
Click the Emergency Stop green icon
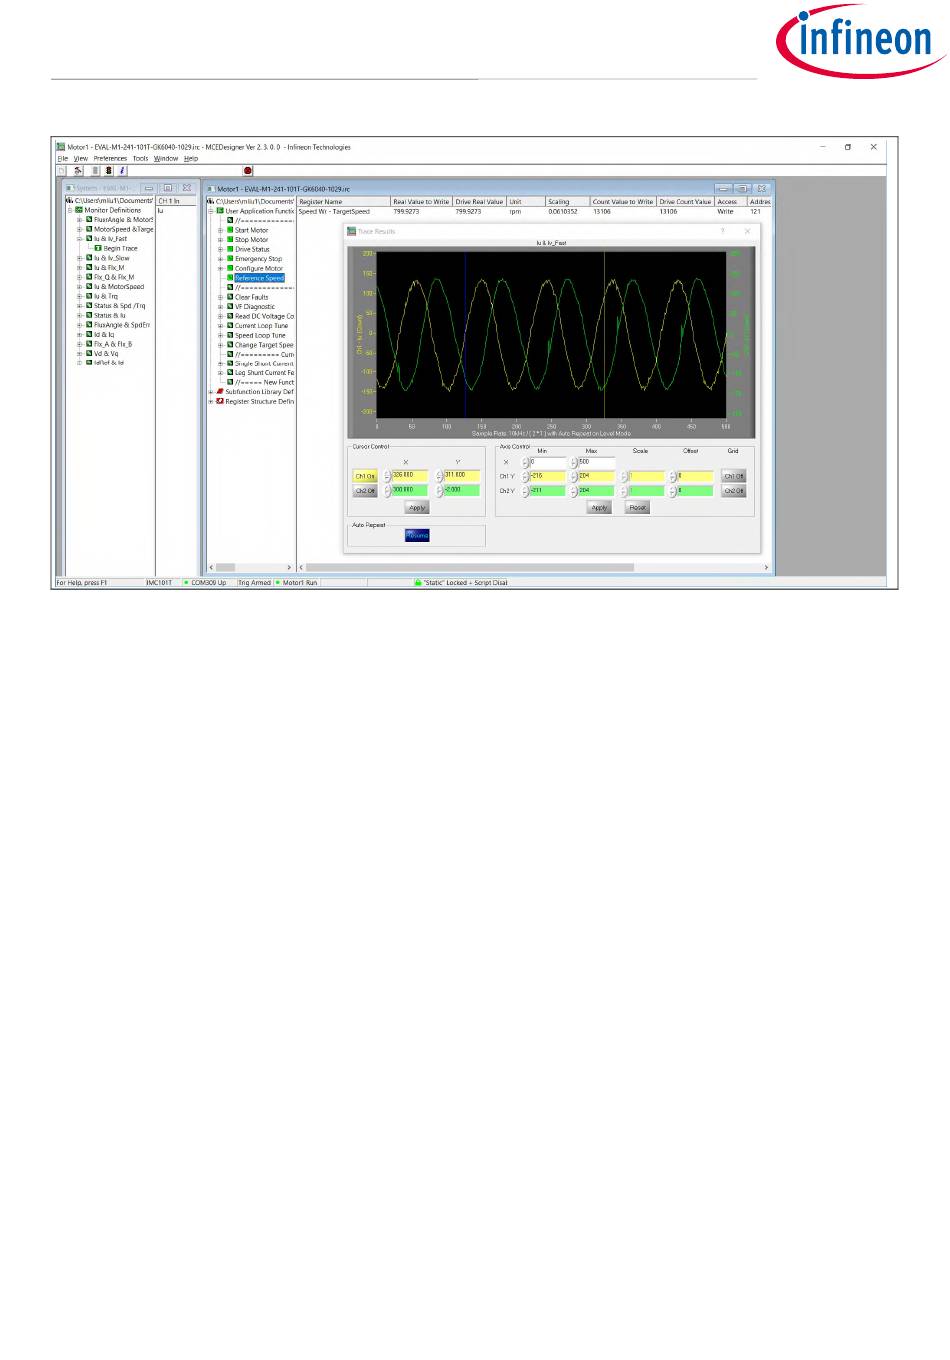pyautogui.click(x=230, y=259)
